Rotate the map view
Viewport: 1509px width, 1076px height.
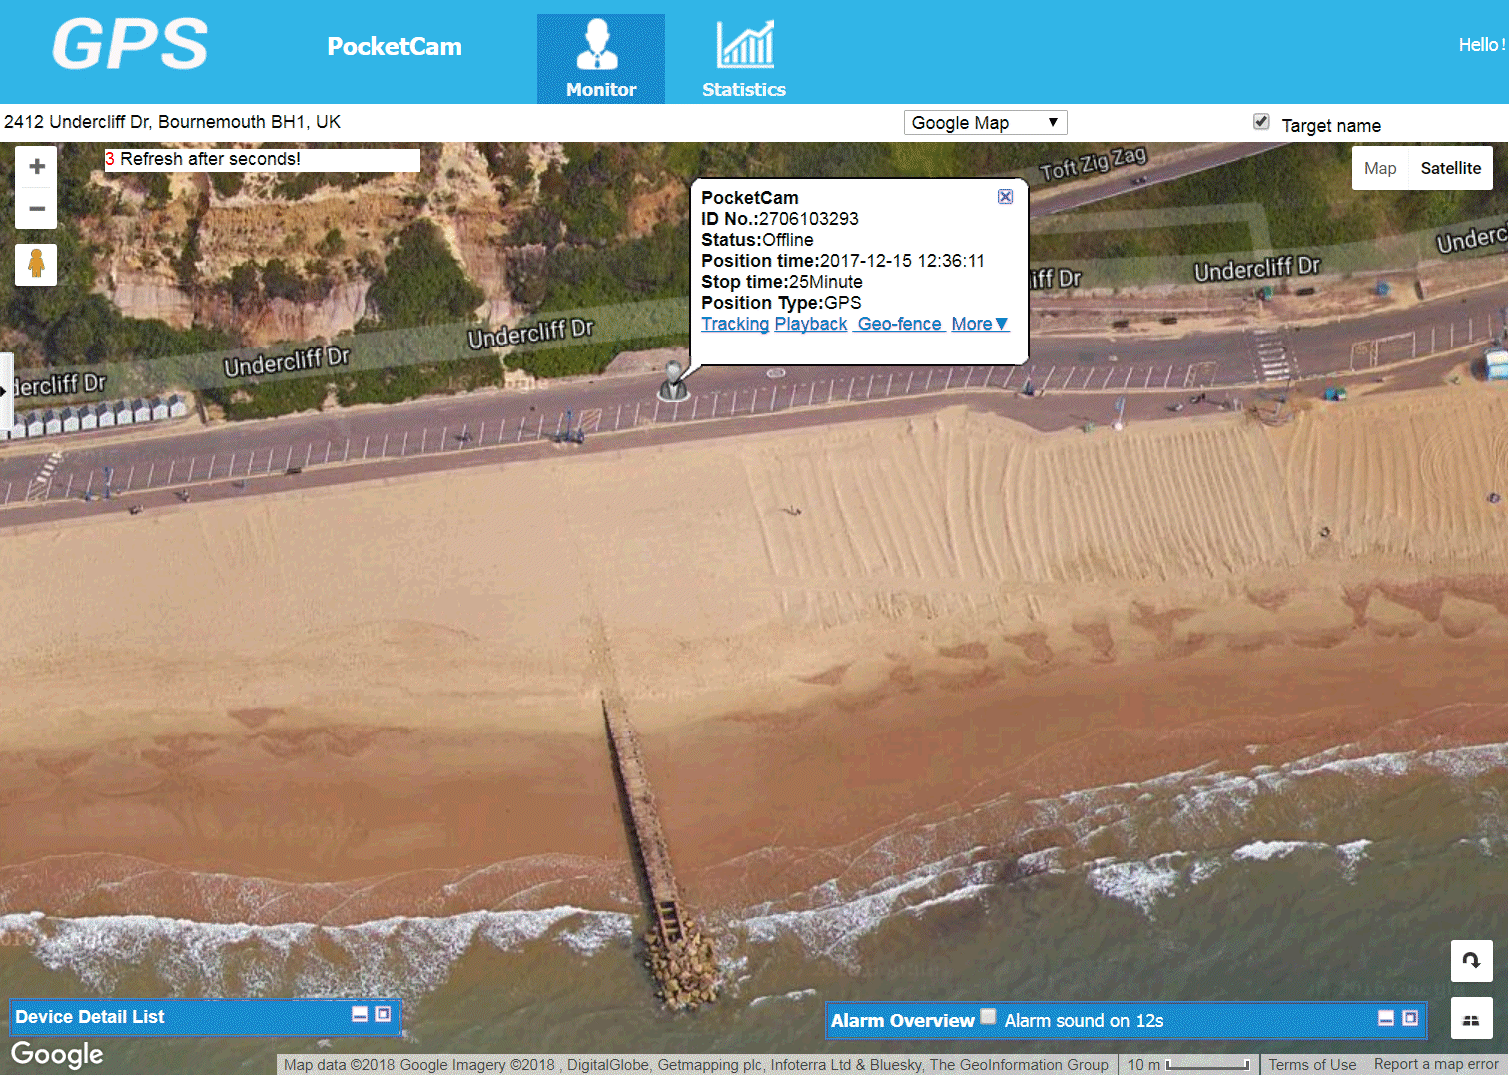tap(1471, 960)
